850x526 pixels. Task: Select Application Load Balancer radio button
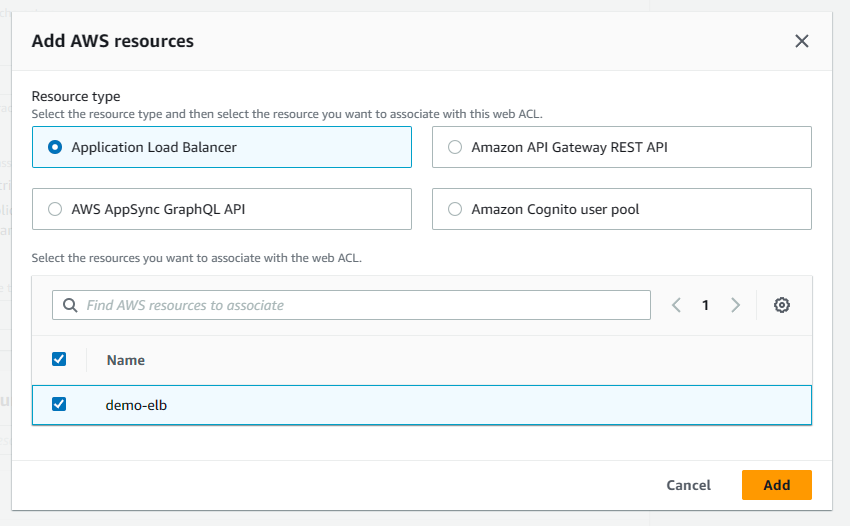[56, 147]
